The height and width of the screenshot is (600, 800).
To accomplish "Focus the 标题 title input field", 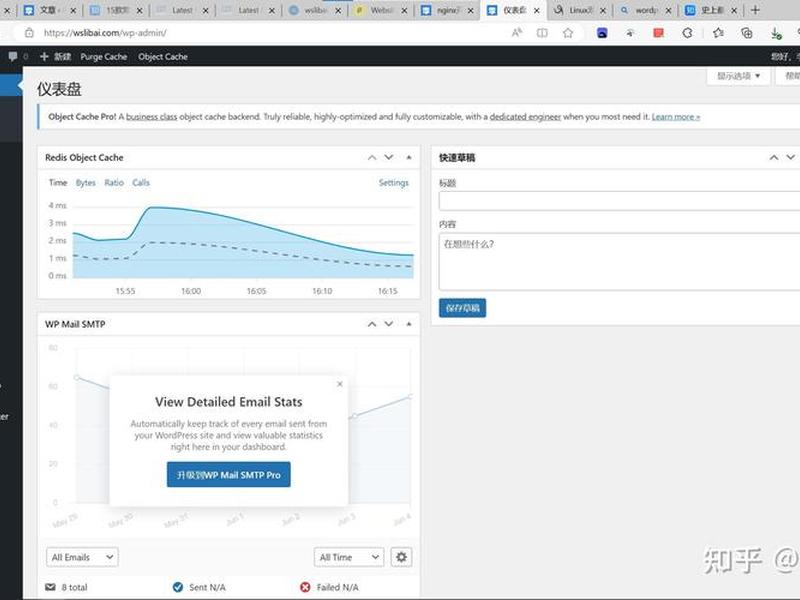I will (619, 201).
